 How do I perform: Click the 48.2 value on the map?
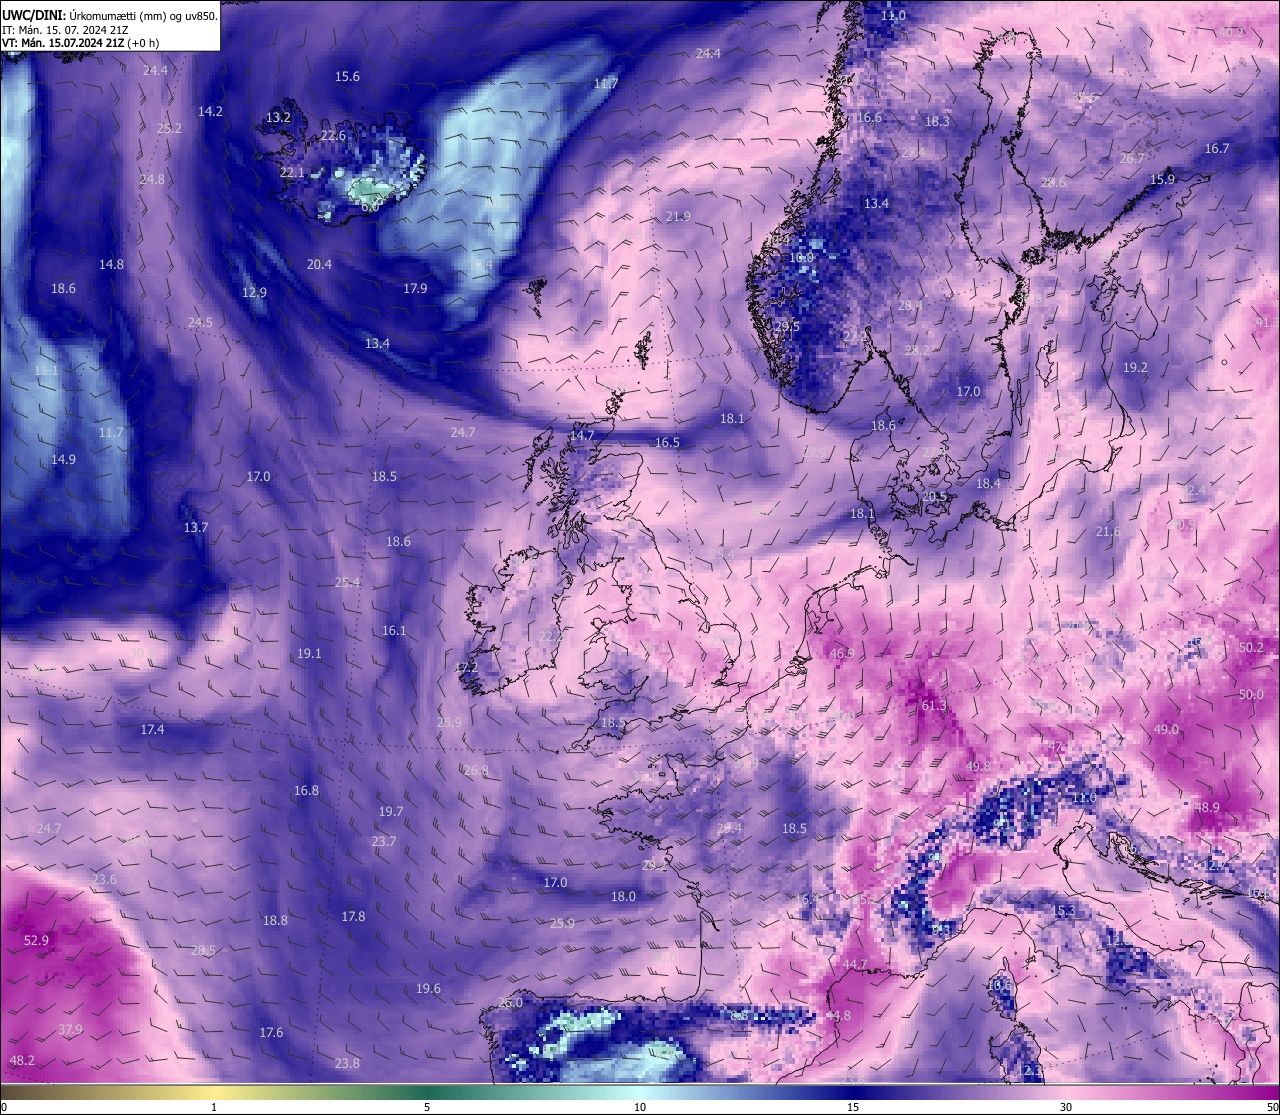(22, 1060)
